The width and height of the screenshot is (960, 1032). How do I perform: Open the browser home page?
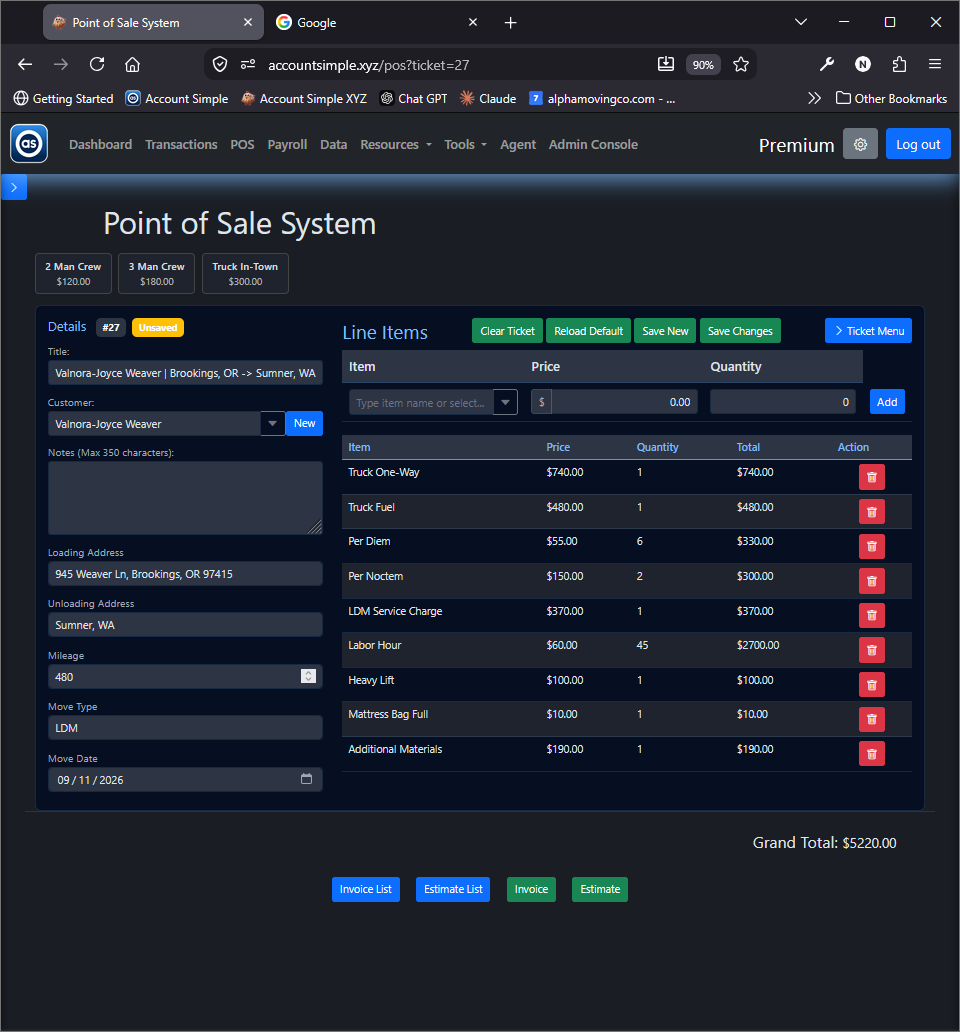pos(132,64)
